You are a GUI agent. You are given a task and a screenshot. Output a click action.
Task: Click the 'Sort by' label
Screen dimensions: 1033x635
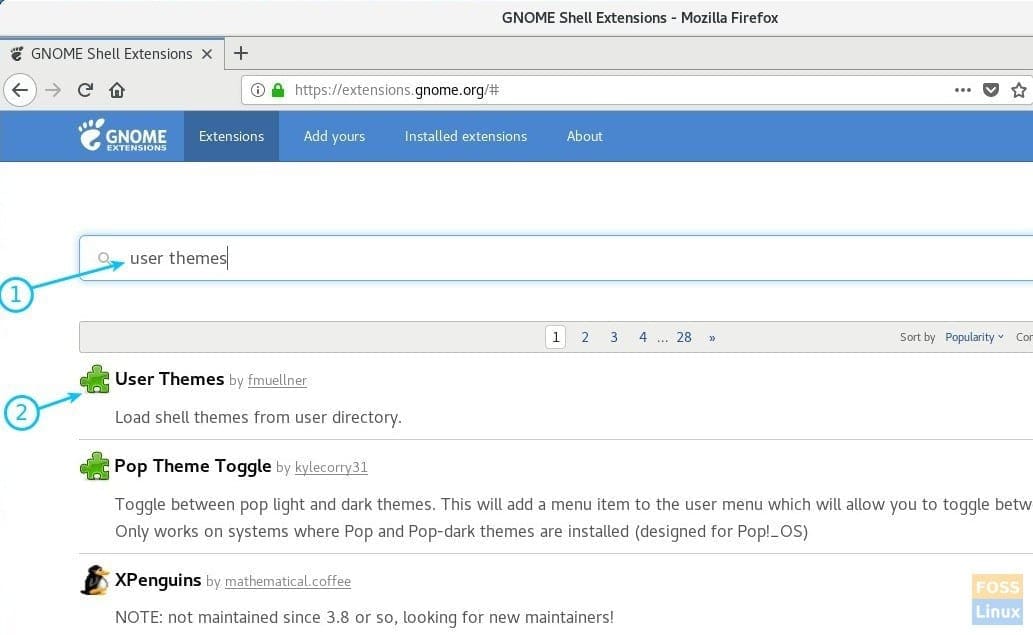(917, 337)
